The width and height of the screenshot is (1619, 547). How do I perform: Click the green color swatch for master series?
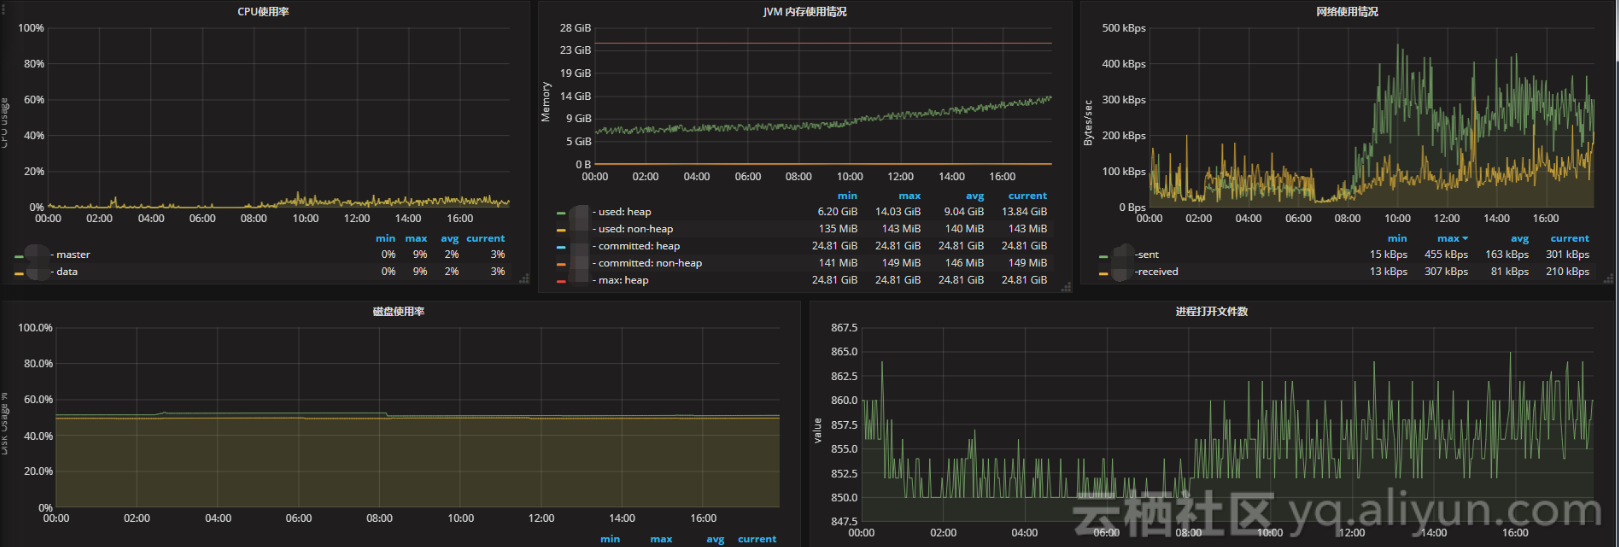pyautogui.click(x=19, y=256)
